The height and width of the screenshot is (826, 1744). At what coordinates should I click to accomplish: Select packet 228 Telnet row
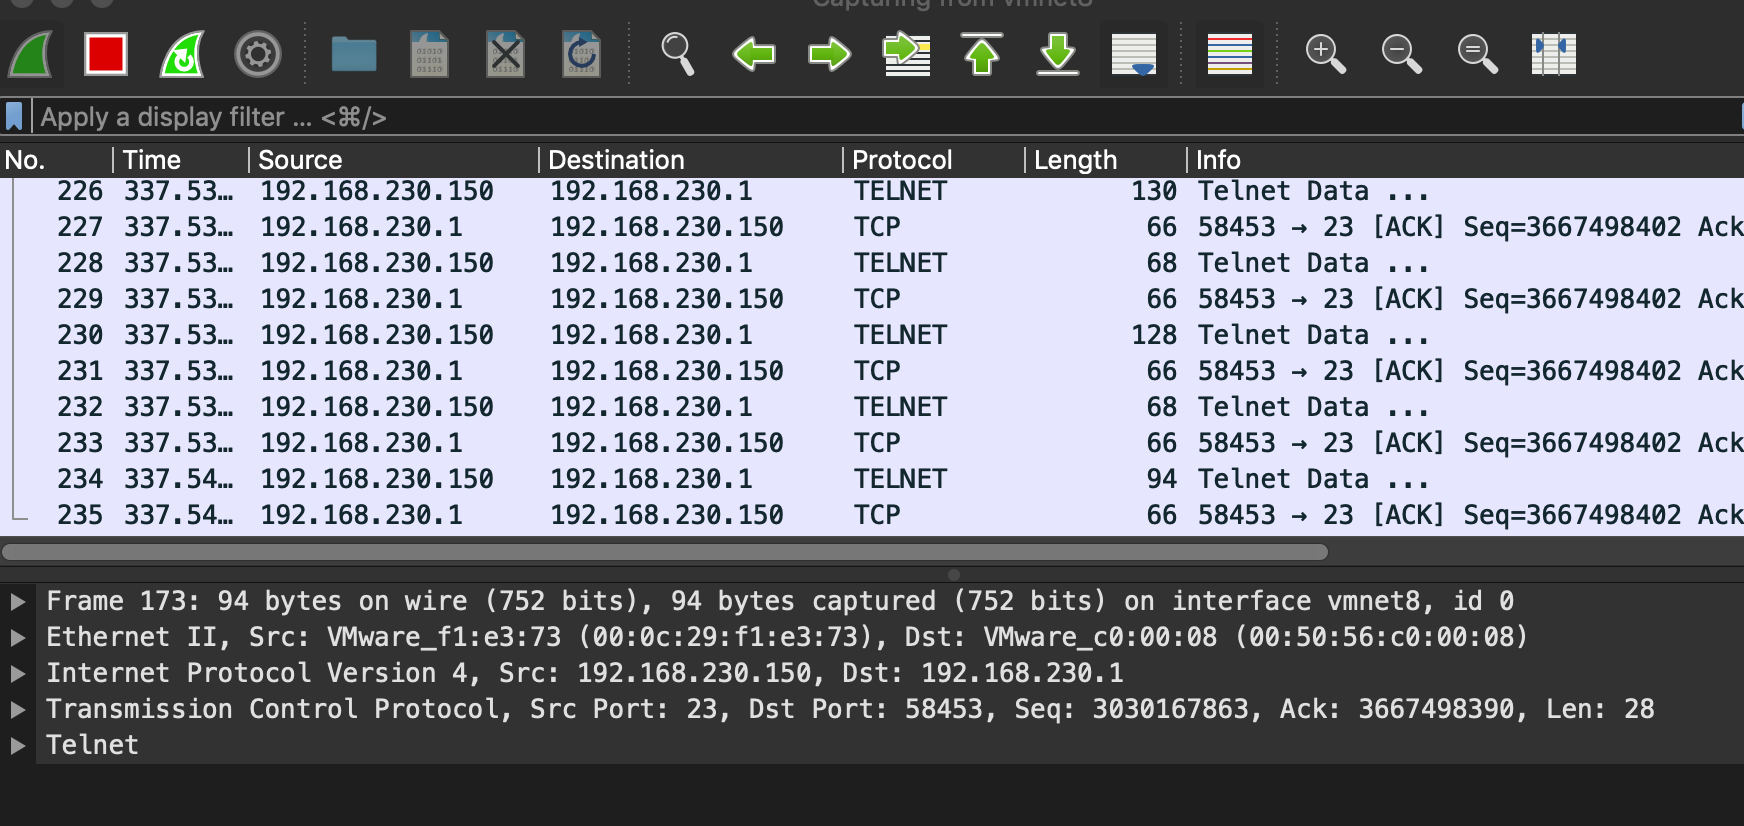[872, 263]
